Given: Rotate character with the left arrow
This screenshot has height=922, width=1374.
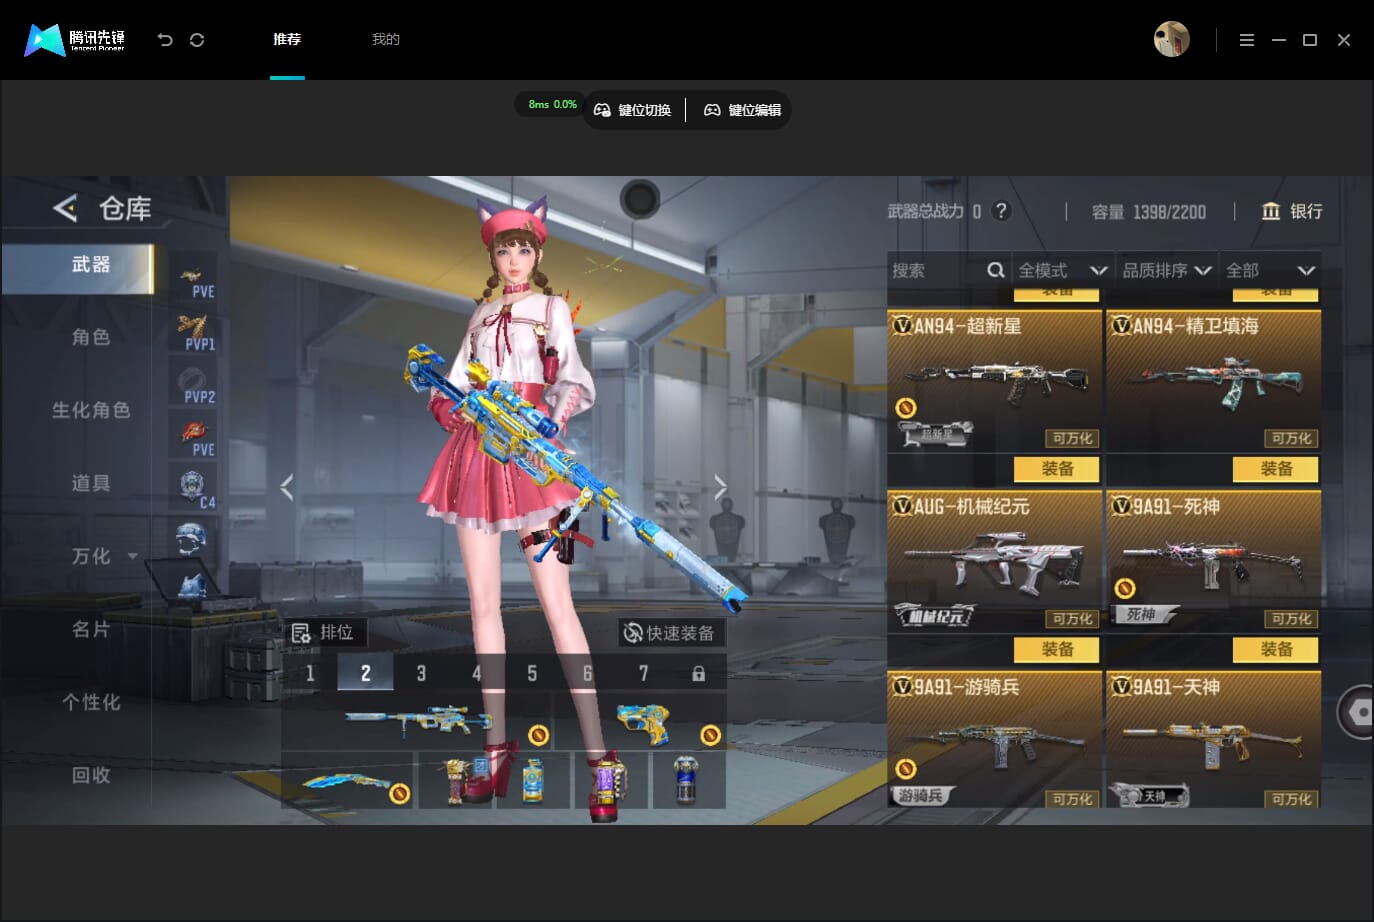Looking at the screenshot, I should pos(287,487).
